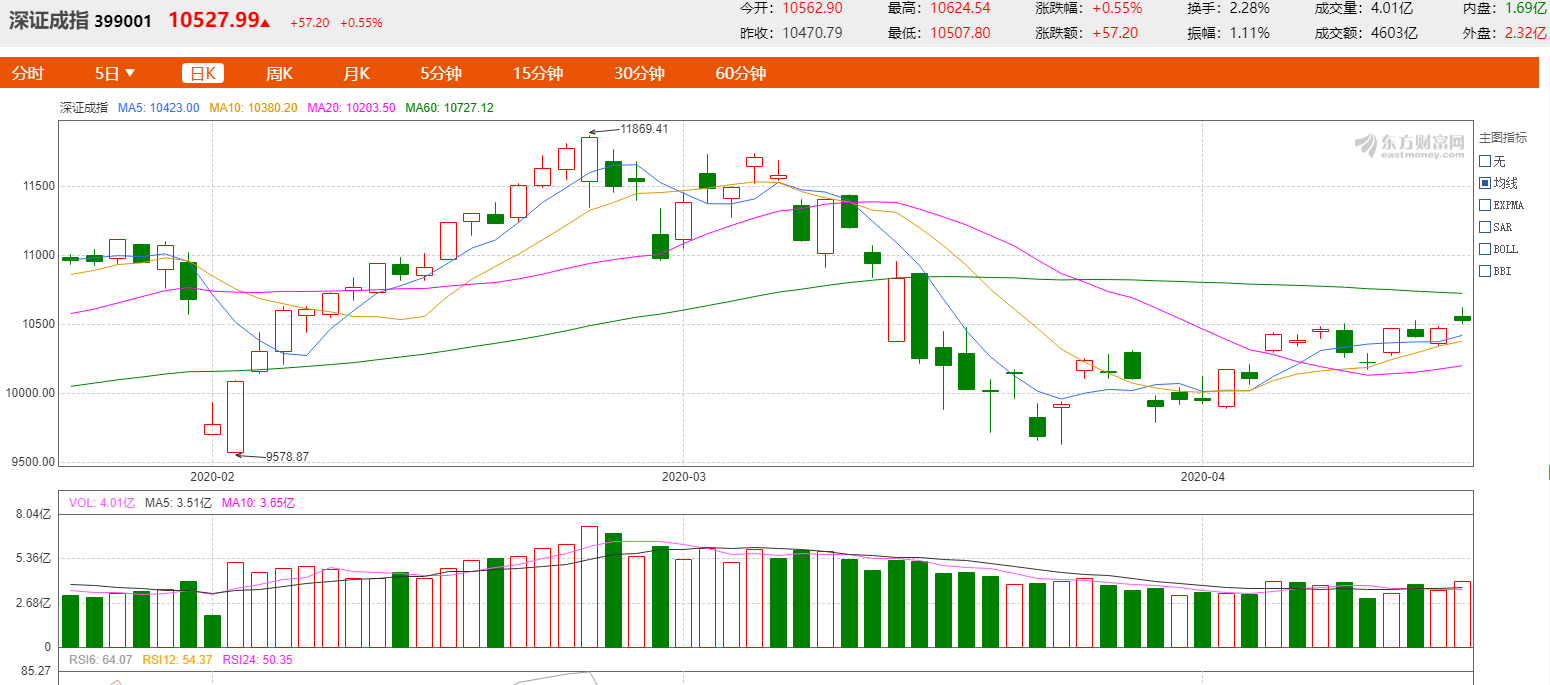Click the 东方财富网 logo watermark
Image resolution: width=1550 pixels, height=685 pixels.
[1409, 146]
